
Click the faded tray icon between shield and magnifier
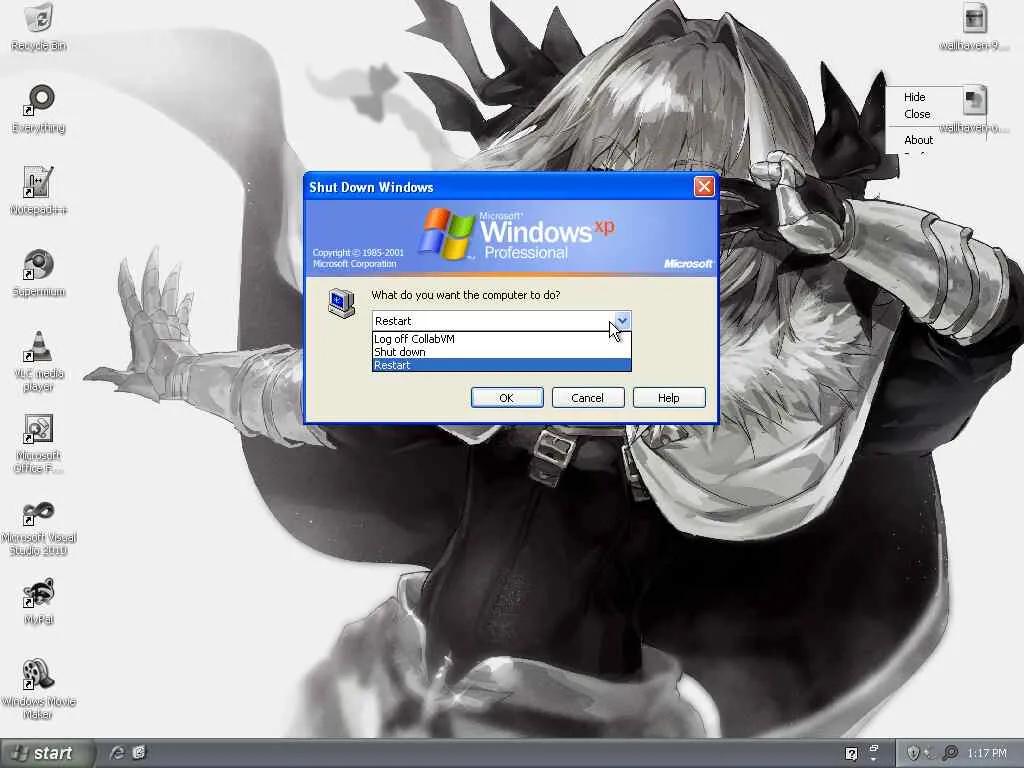(x=932, y=754)
